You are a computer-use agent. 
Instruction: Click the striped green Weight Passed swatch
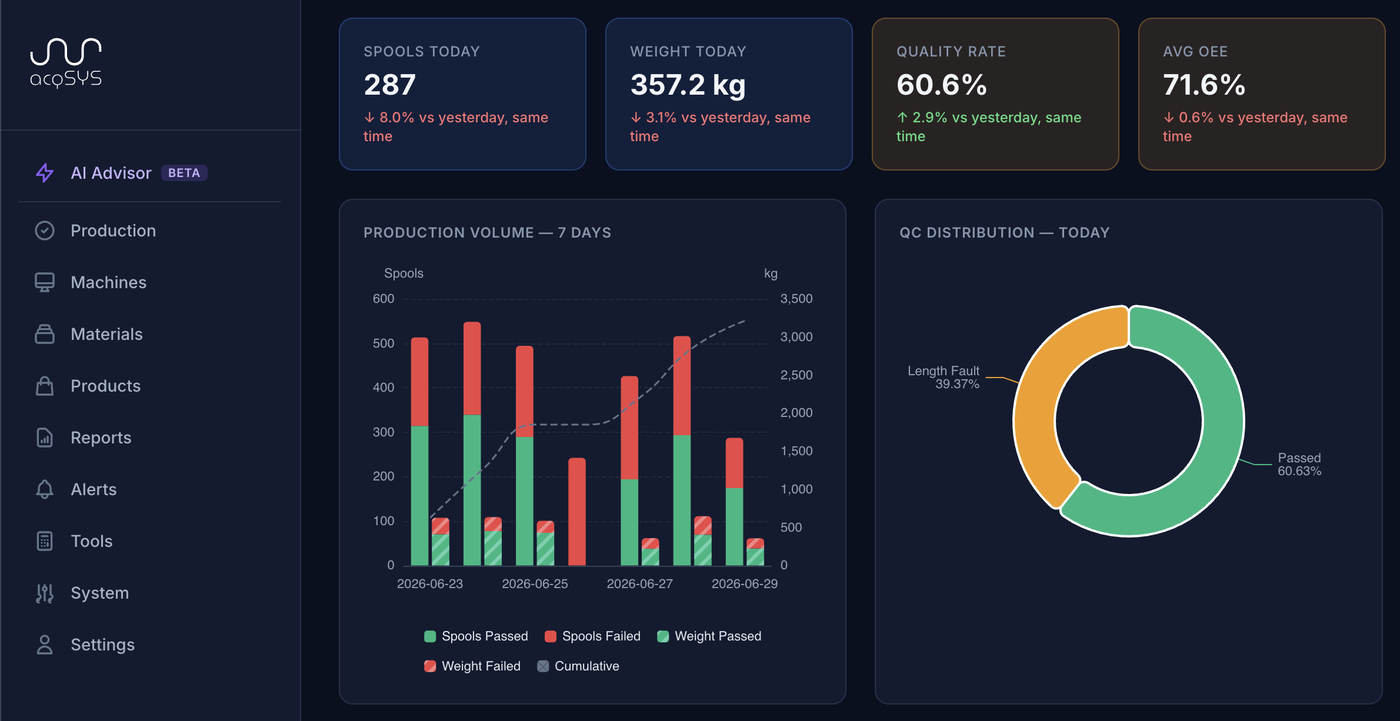[x=663, y=636]
